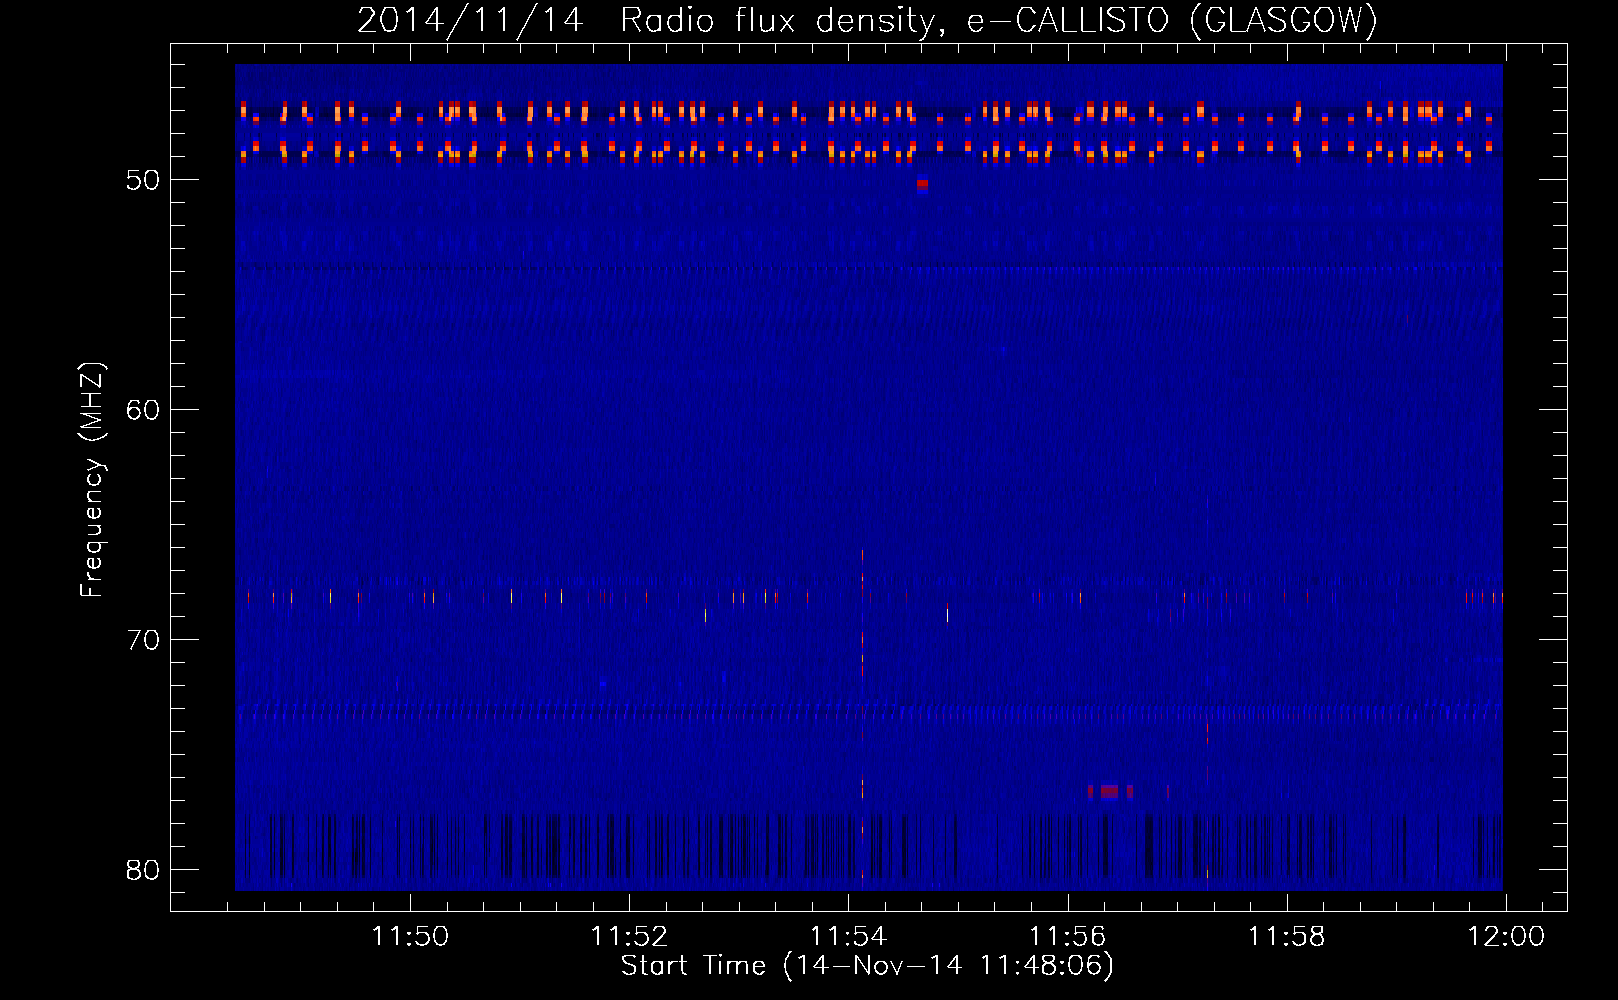
Task: Click the '11:56' time tick label
Action: click(1068, 937)
